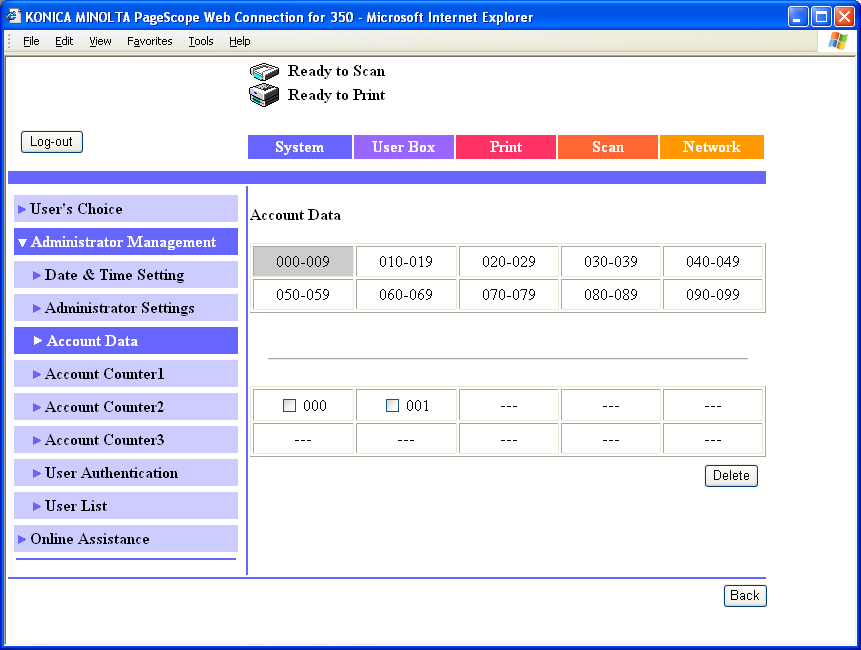The height and width of the screenshot is (650, 861).
Task: Open the Tools menu
Action: [200, 41]
